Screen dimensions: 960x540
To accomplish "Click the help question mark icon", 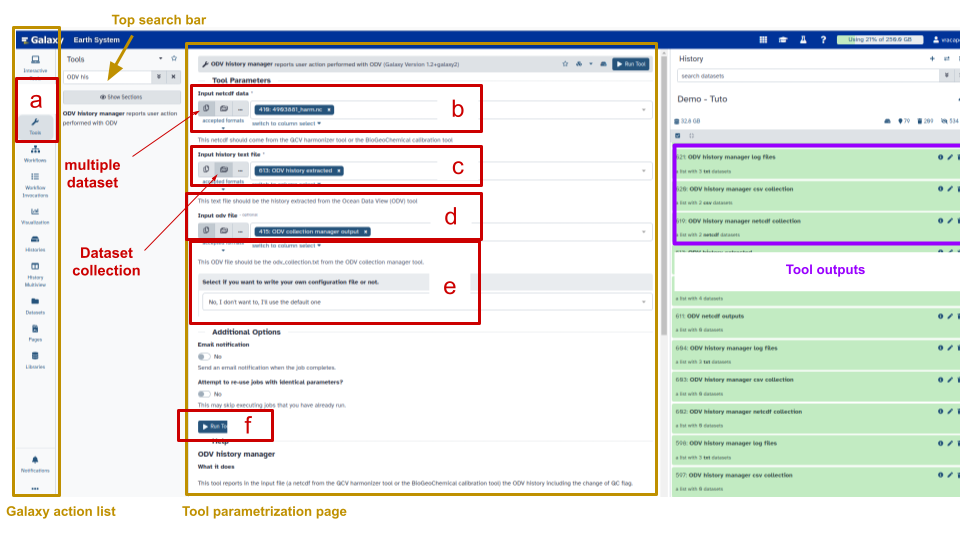I will 823,40.
